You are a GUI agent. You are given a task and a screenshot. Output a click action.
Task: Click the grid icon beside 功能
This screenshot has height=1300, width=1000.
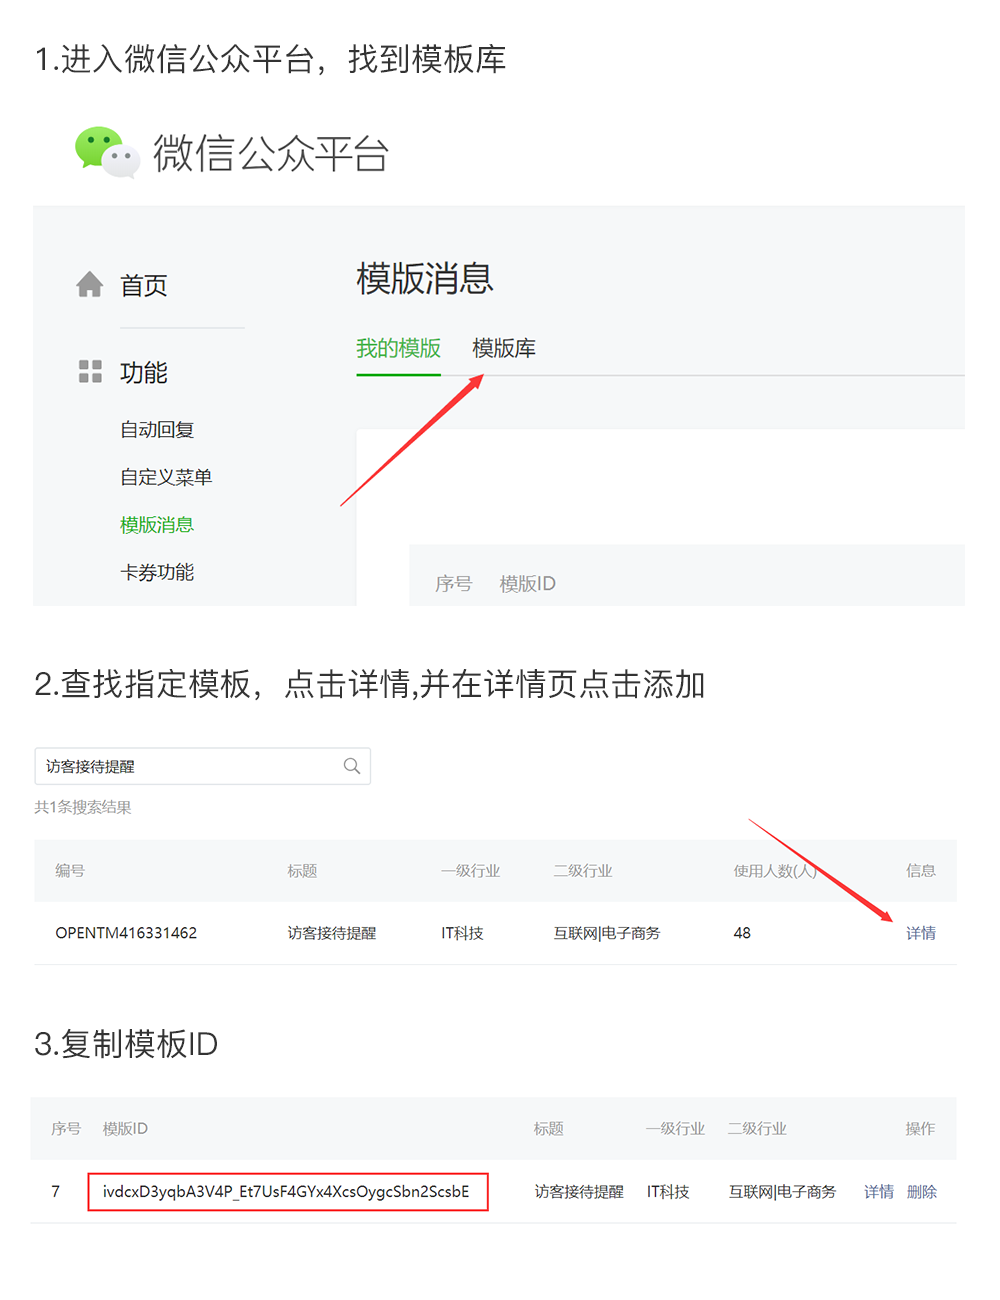click(90, 372)
